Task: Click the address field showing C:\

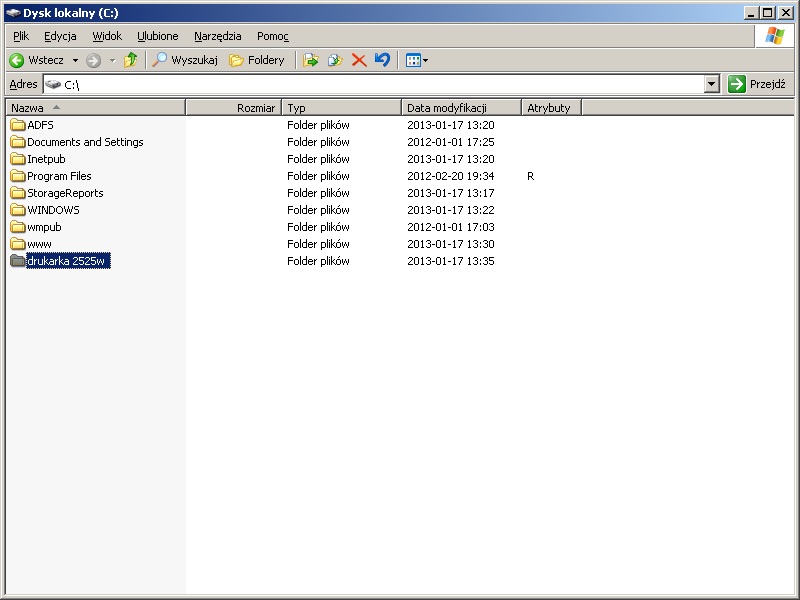Action: pos(380,84)
